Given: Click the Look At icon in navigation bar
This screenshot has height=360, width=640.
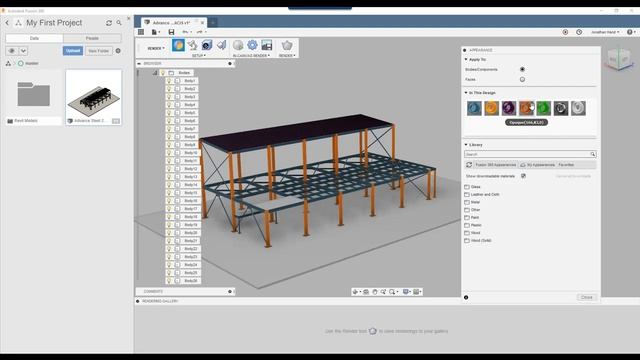Looking at the screenshot, I should 366,292.
